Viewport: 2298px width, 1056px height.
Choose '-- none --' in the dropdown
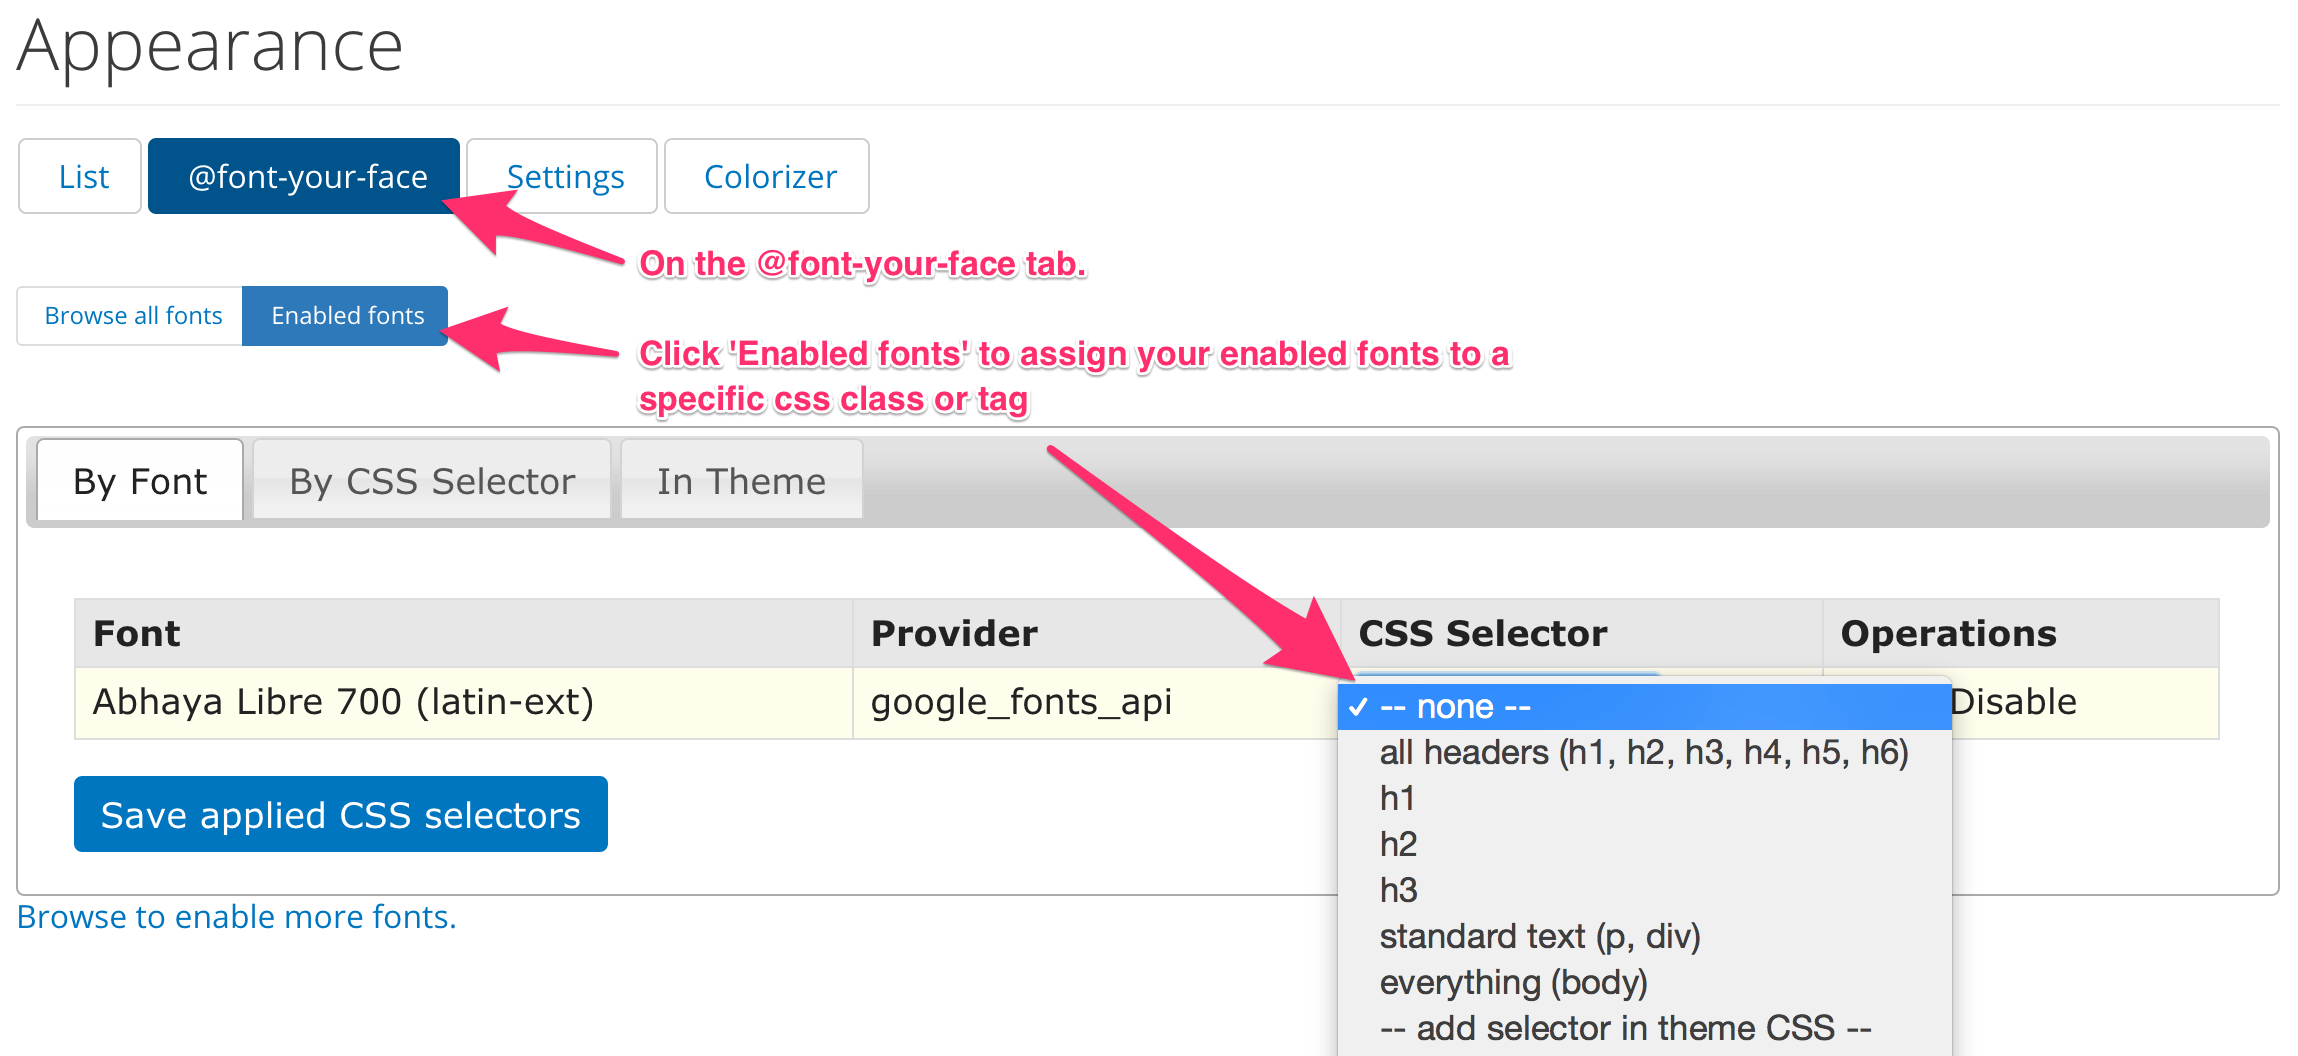(x=1644, y=707)
